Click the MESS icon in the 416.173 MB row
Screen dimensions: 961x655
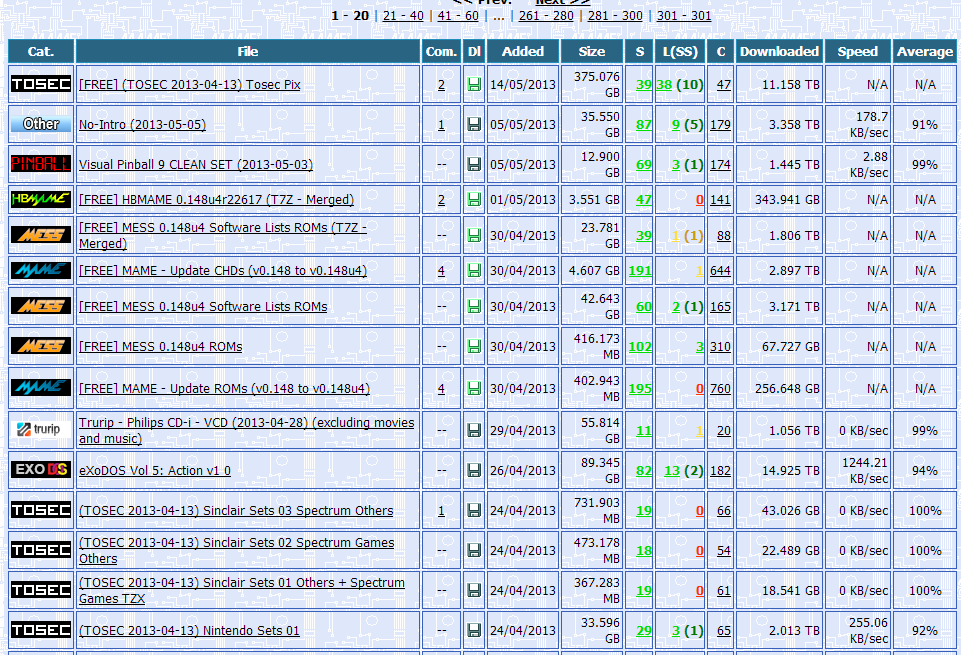[41, 346]
